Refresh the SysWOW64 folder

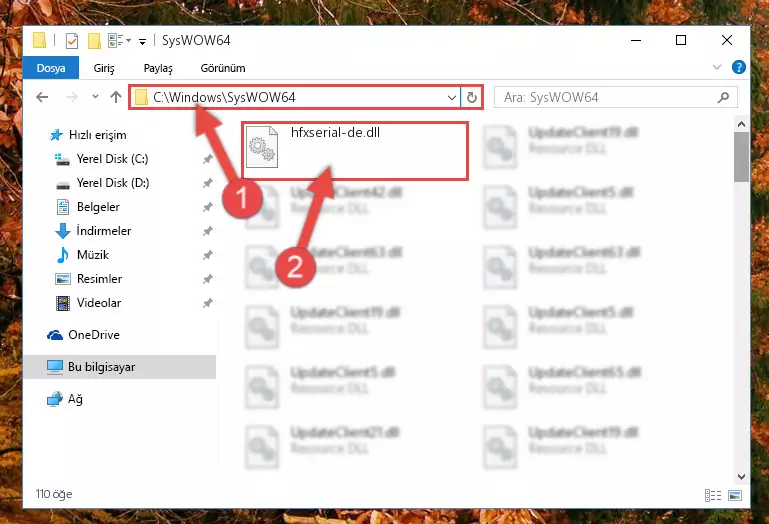472,97
